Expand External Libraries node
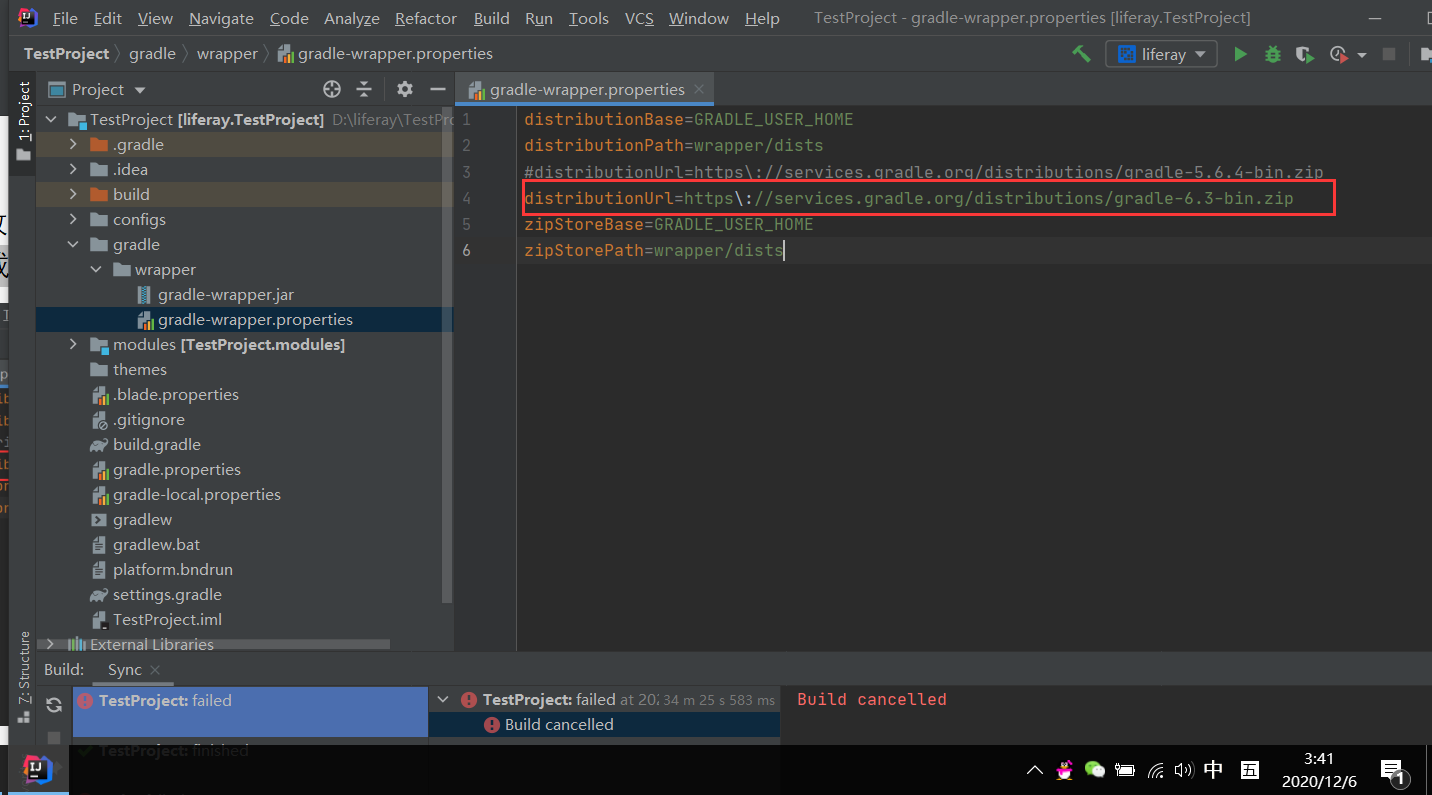1432x795 pixels. point(51,644)
